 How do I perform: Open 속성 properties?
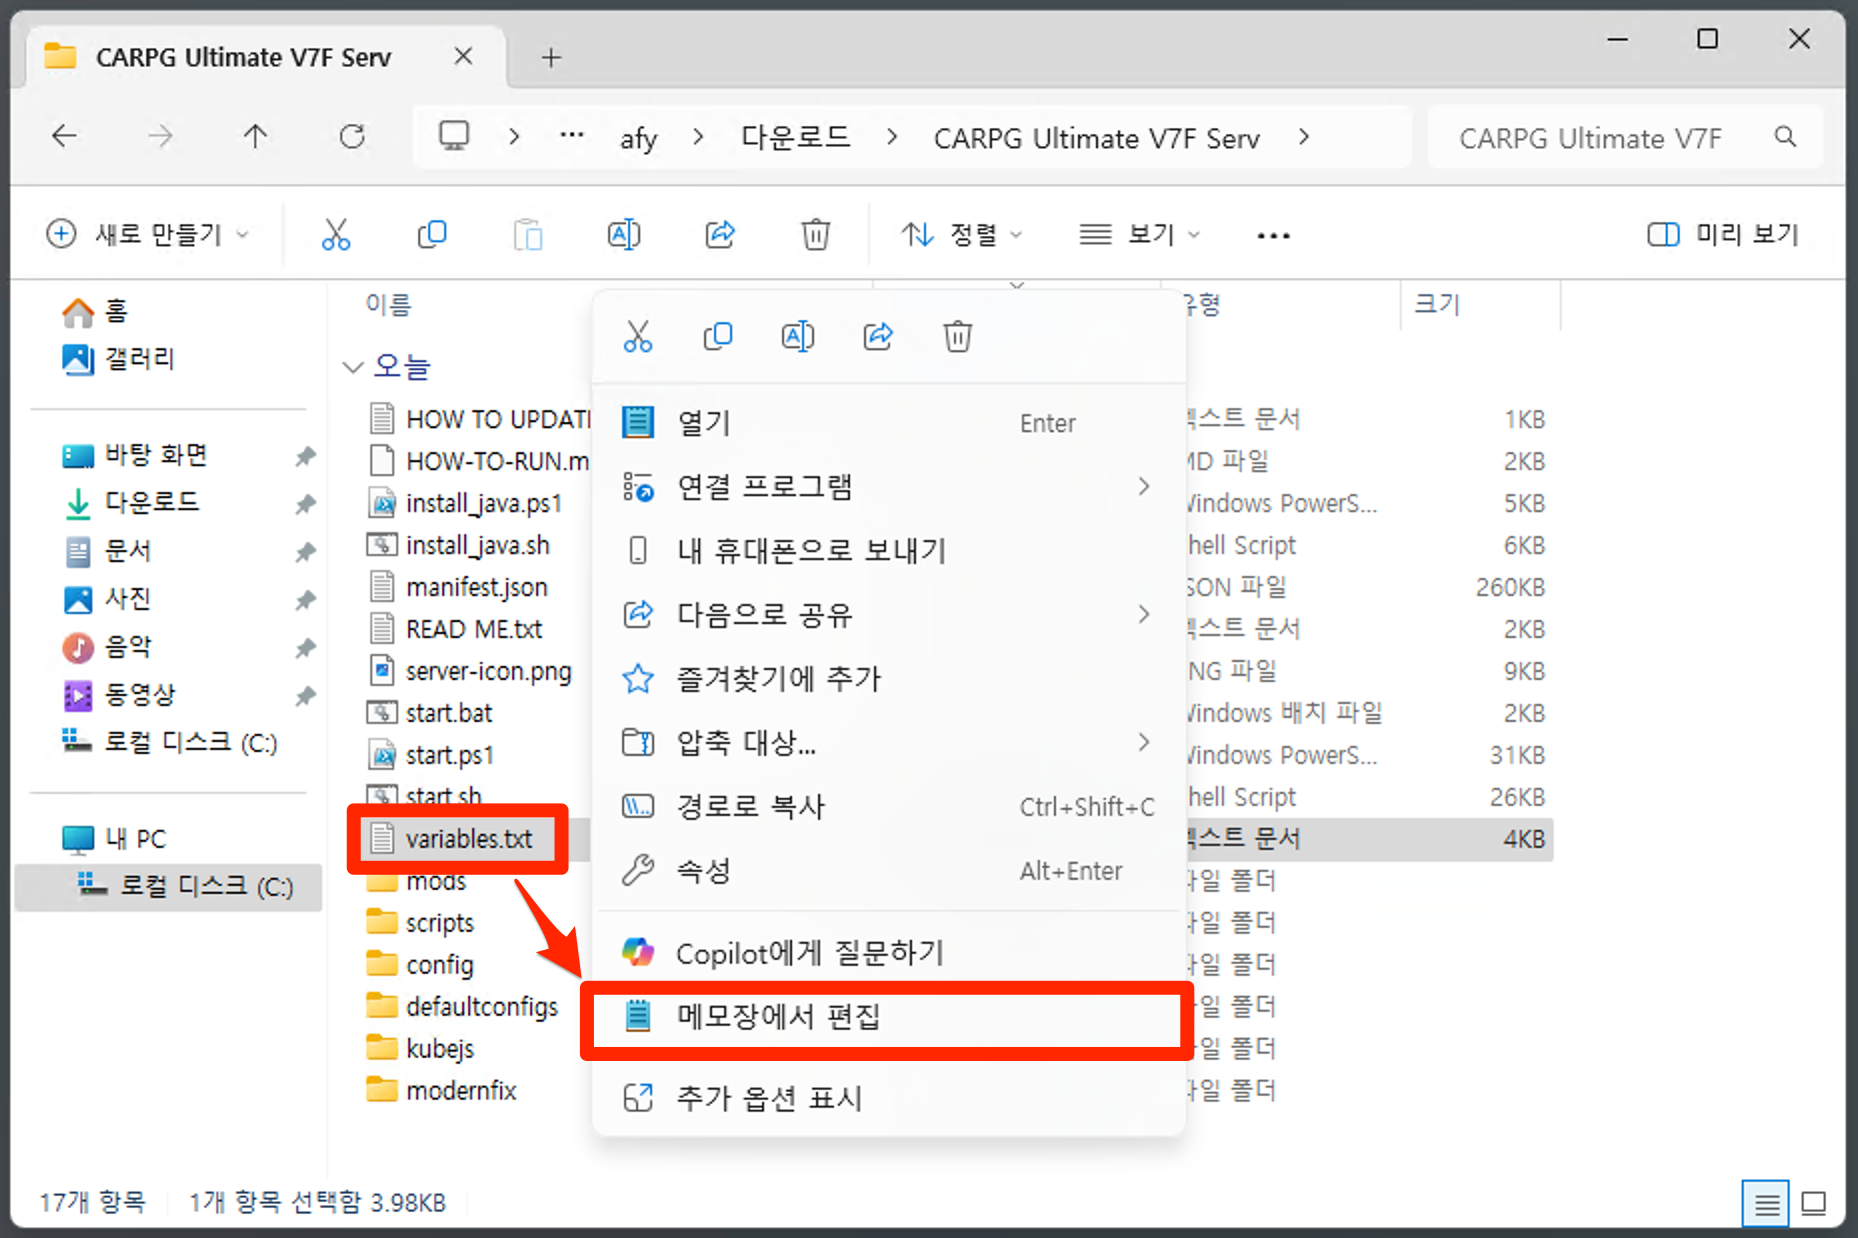tap(889, 871)
